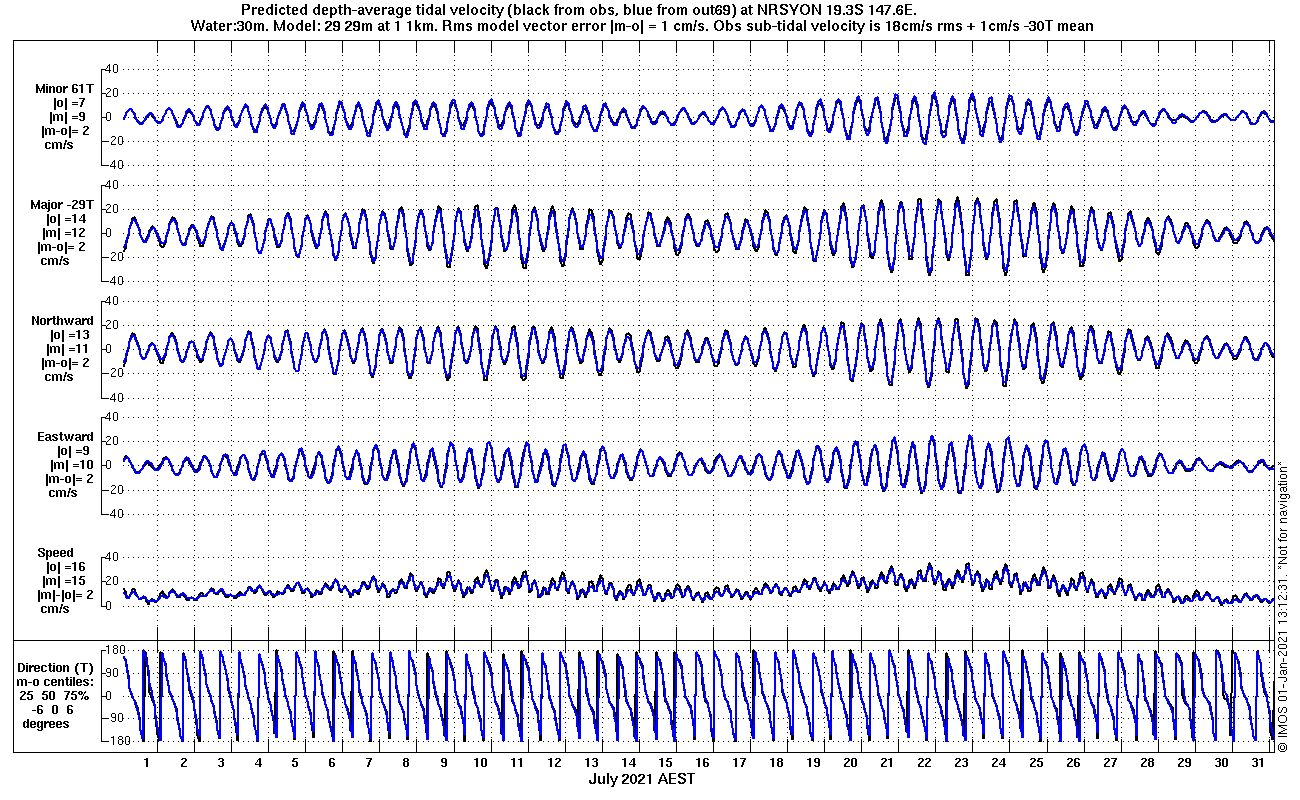Click day '10' on the date axis
Screen dimensions: 1300x800
point(480,762)
